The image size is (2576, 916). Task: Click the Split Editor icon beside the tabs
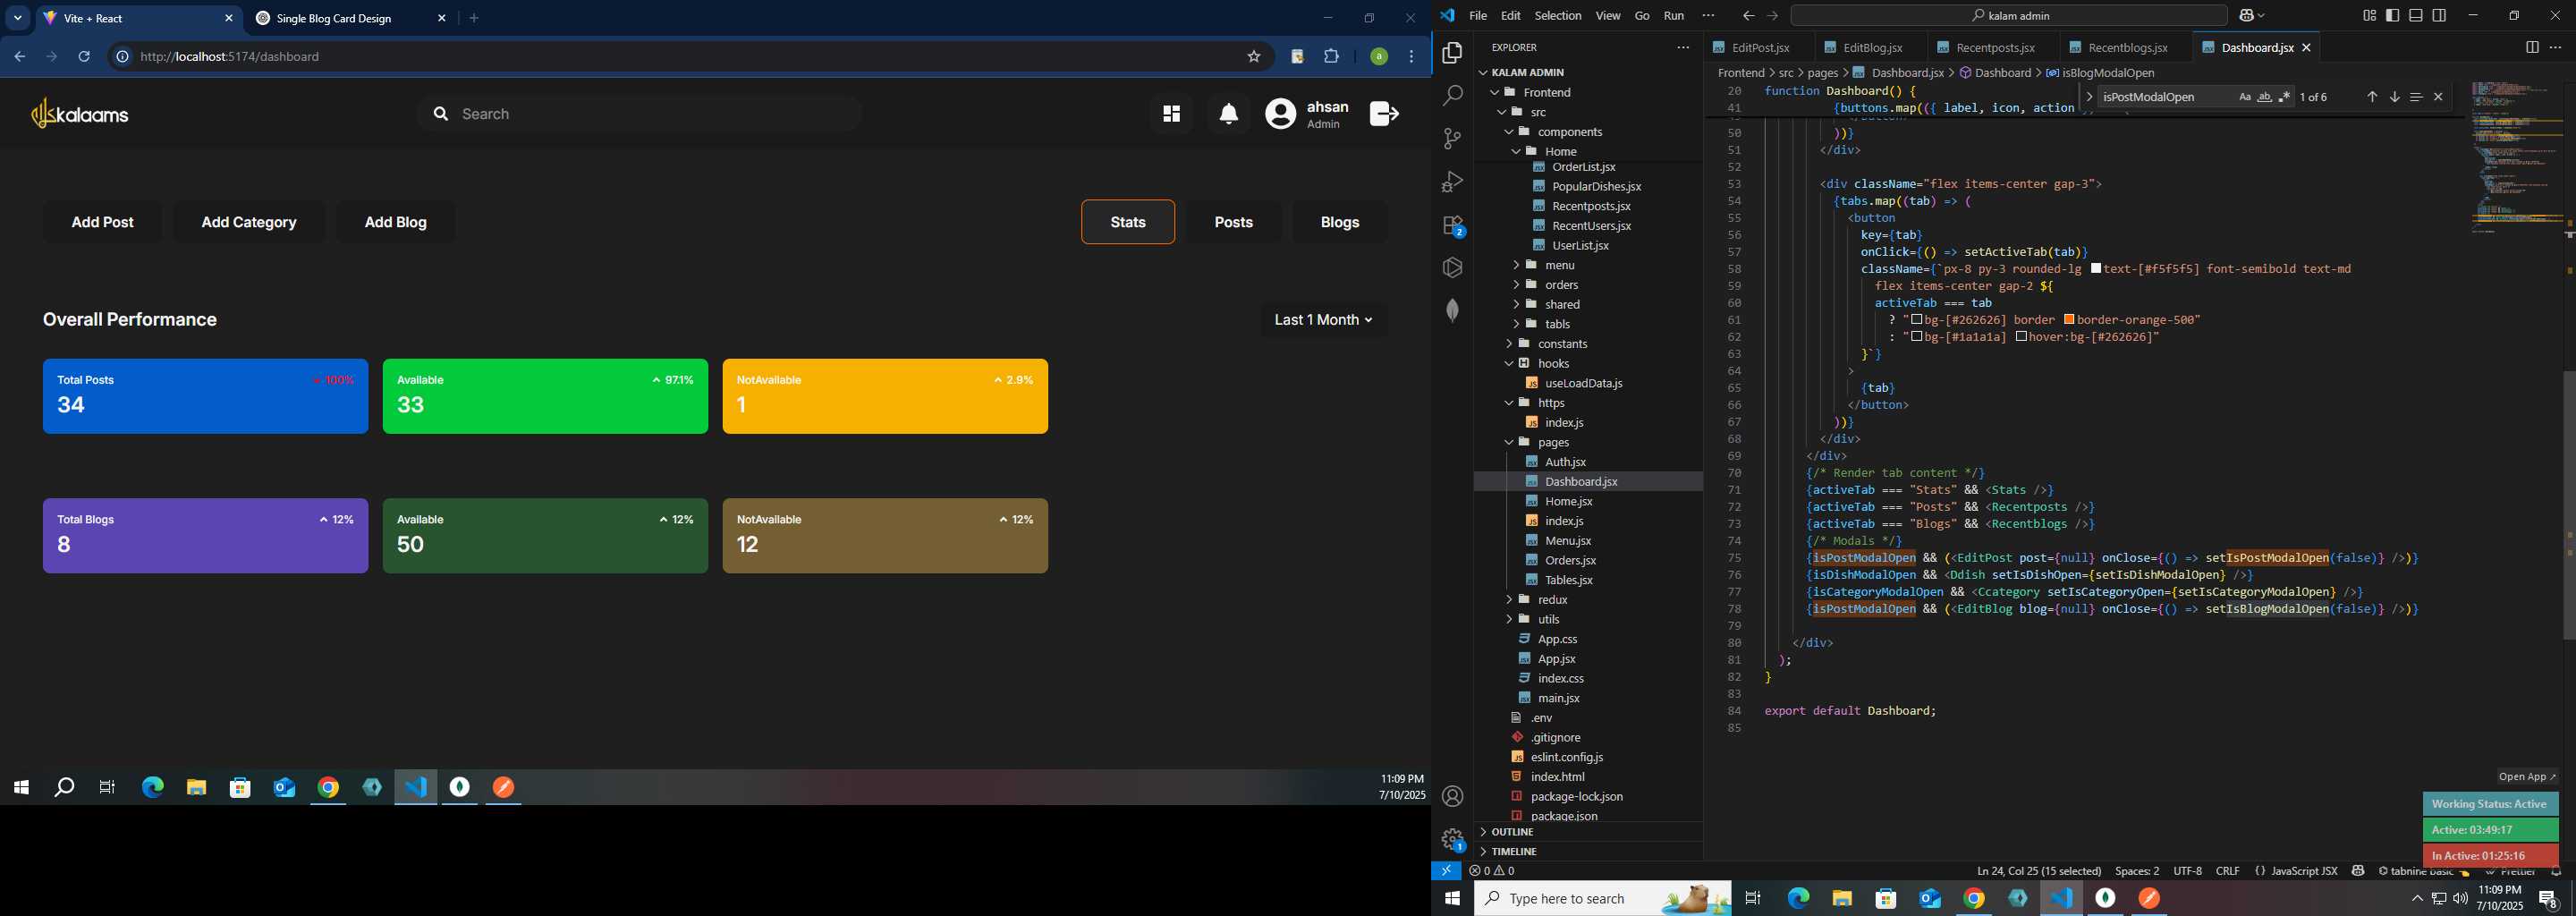click(2532, 47)
